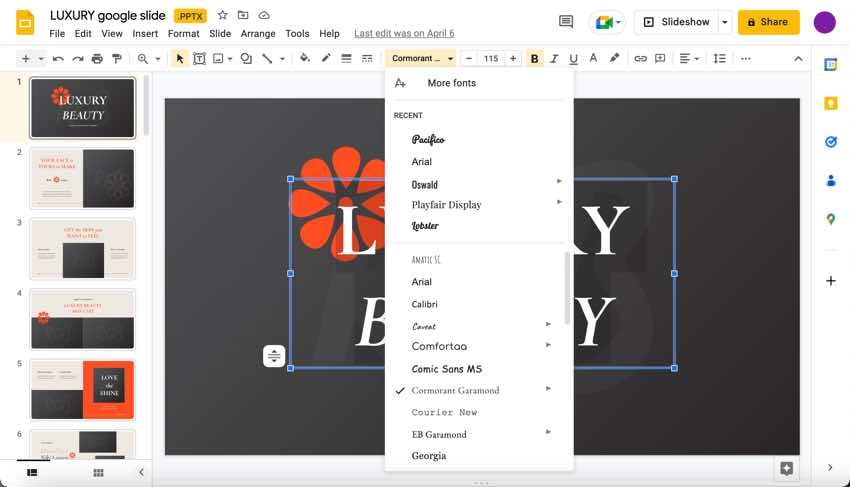The width and height of the screenshot is (850, 487).
Task: Open Google Maps from the side panel
Action: pos(830,219)
